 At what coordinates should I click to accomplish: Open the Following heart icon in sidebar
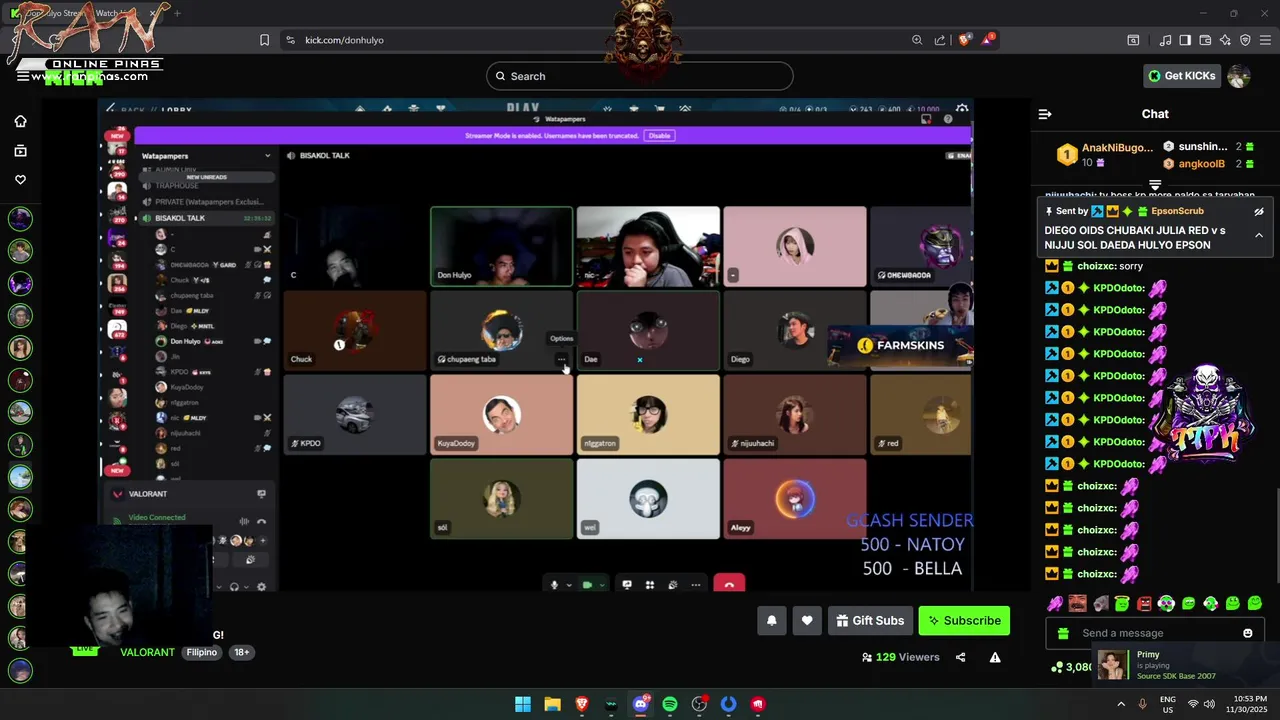[x=20, y=180]
